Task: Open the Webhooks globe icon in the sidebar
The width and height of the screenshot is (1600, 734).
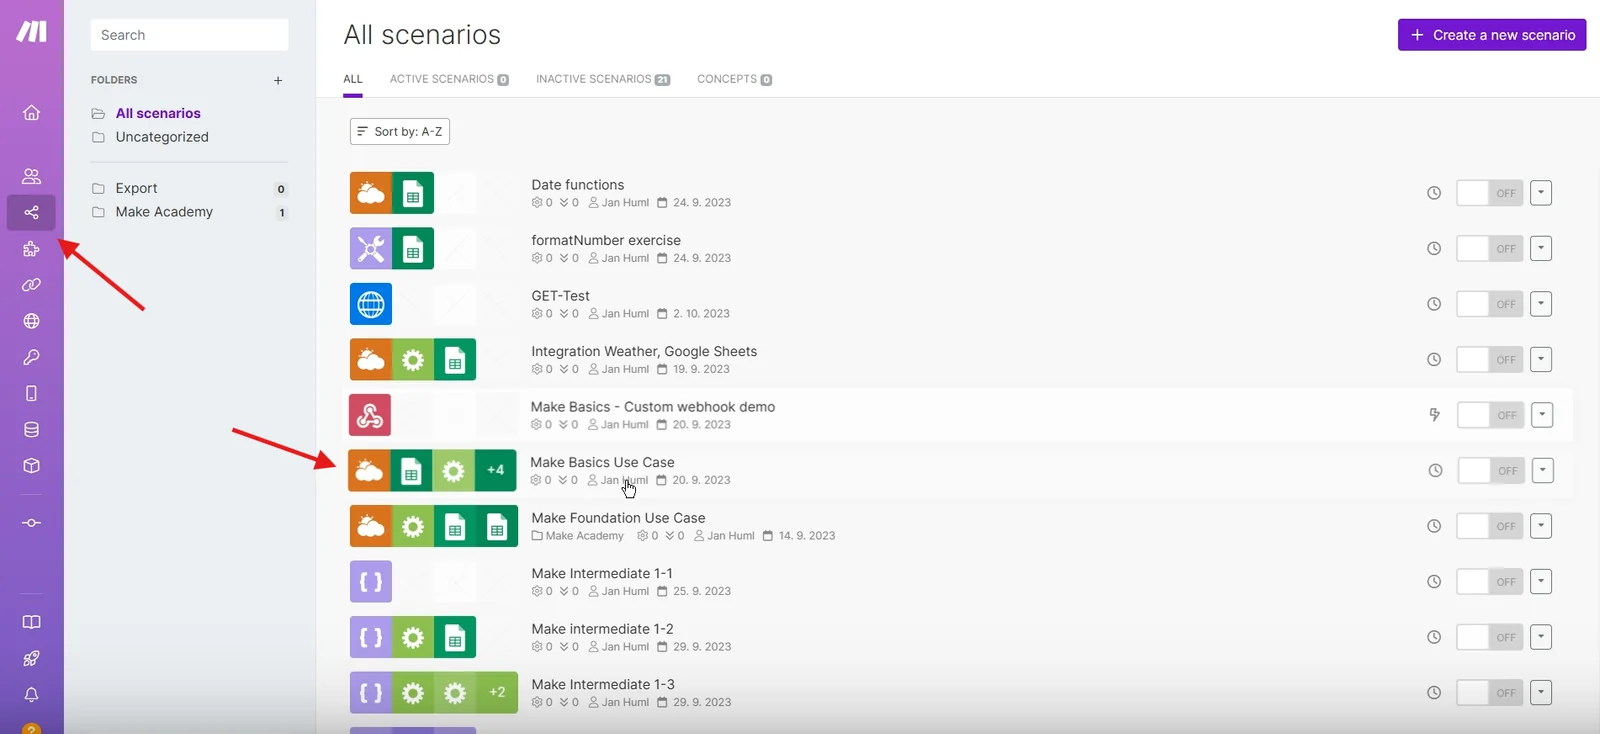Action: click(x=32, y=321)
